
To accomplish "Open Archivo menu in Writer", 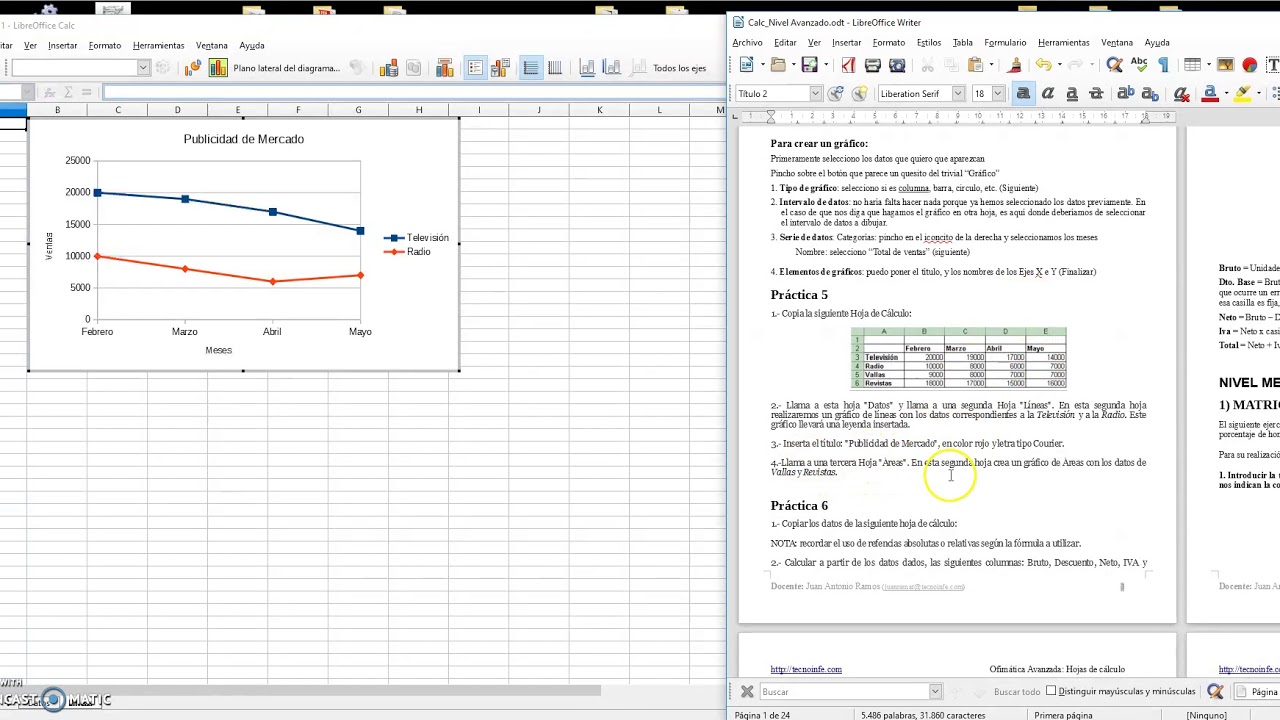I will tap(747, 43).
